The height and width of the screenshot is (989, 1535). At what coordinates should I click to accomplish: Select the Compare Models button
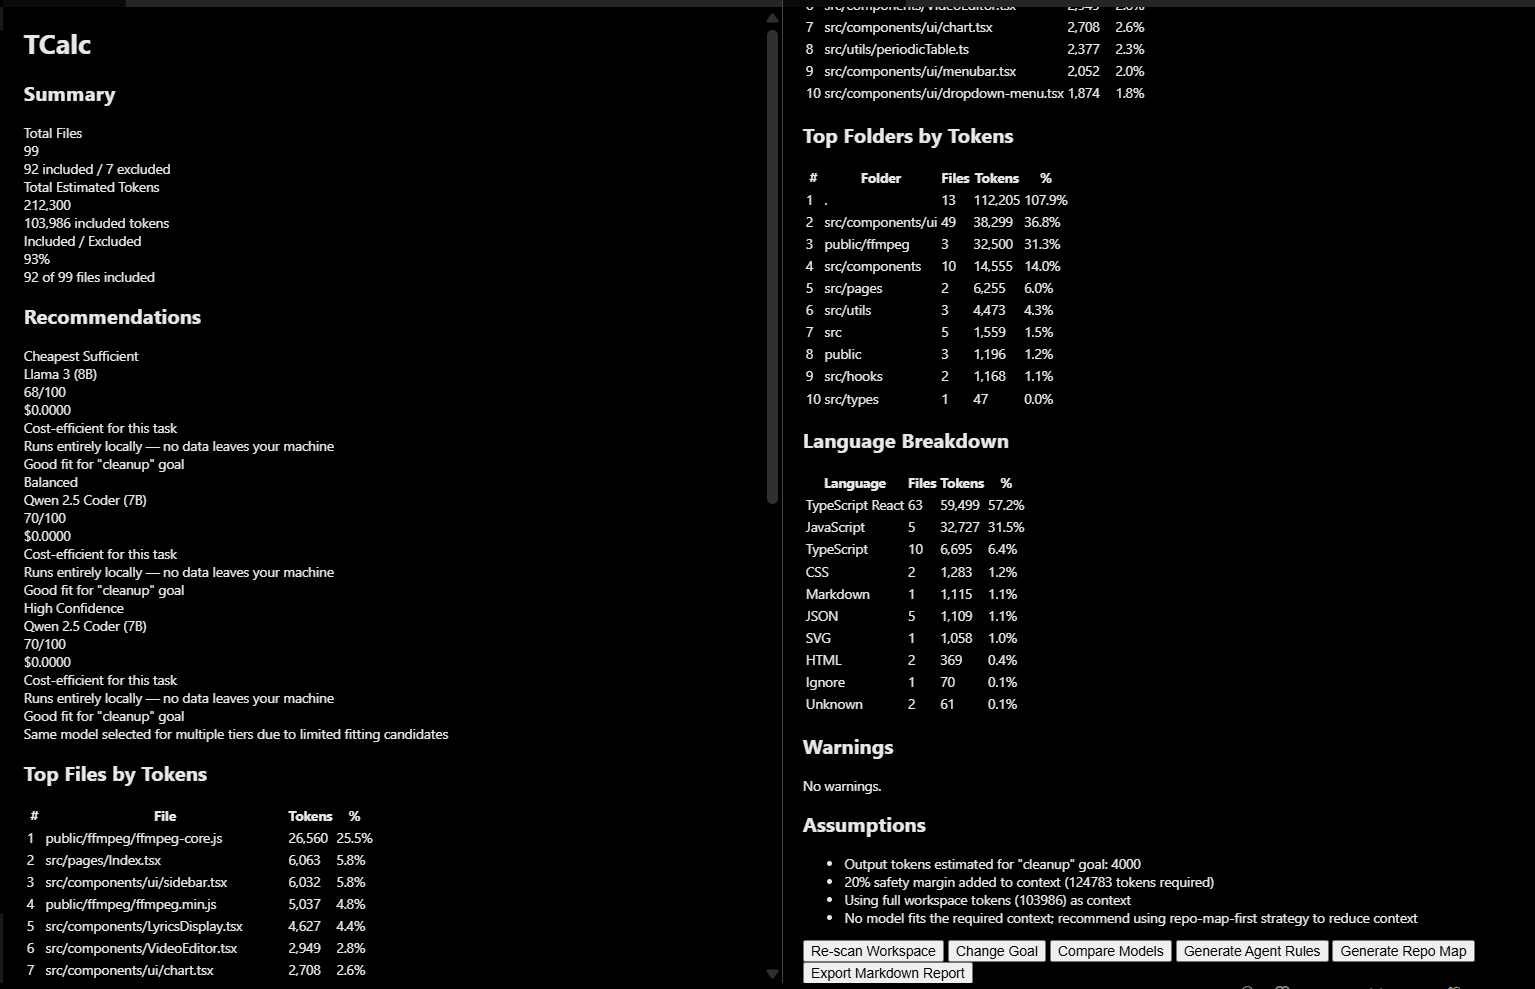(1110, 951)
